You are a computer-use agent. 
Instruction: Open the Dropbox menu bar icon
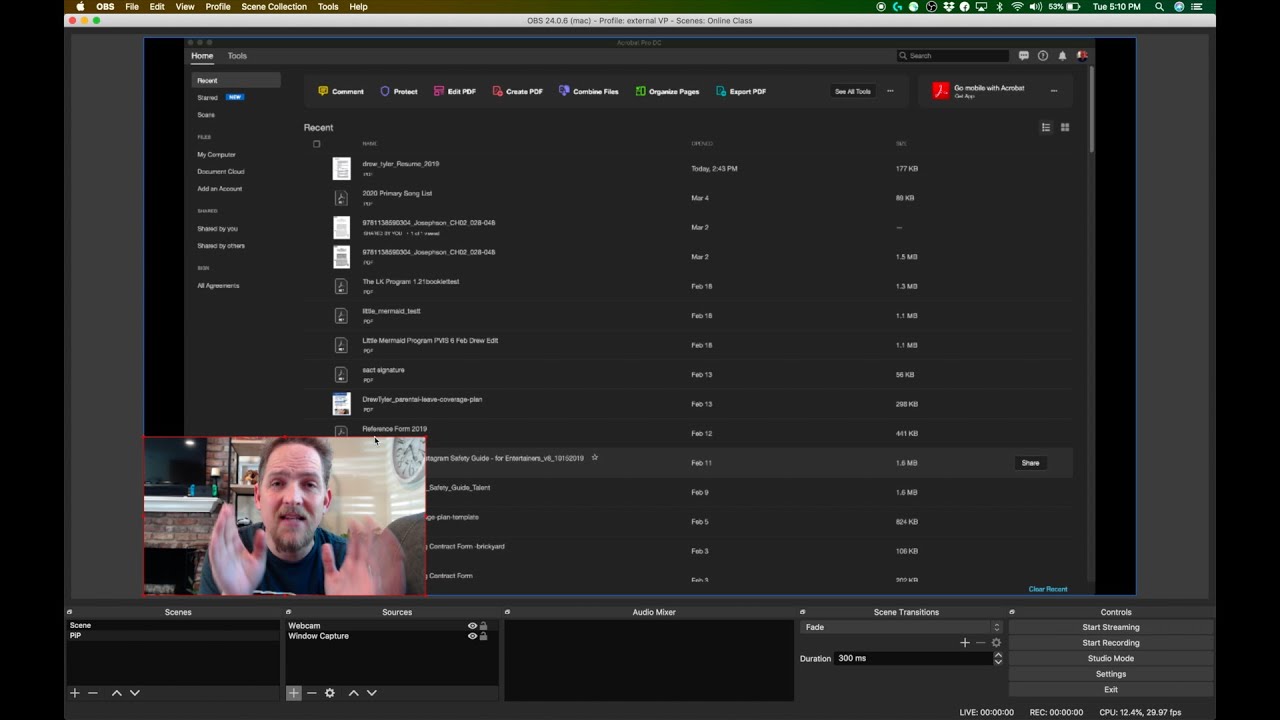click(x=948, y=6)
